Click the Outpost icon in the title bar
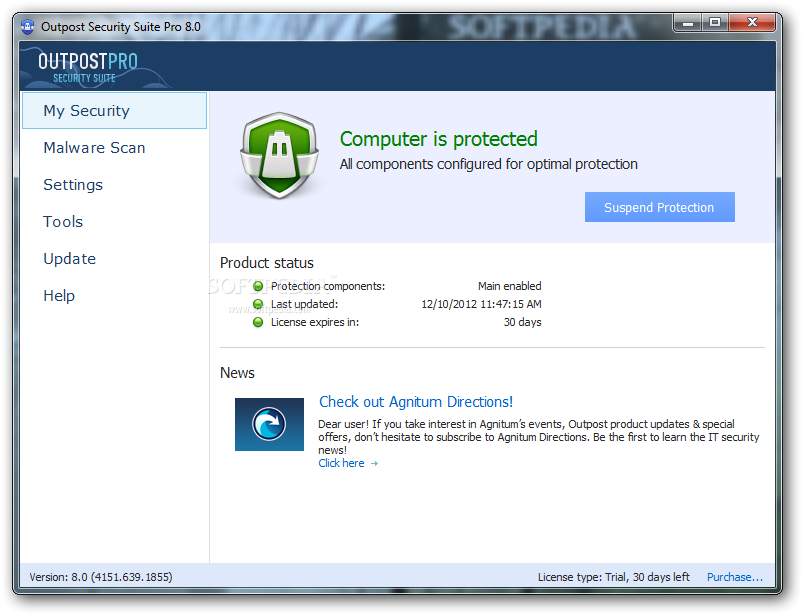This screenshot has height=615, width=803. [28, 27]
